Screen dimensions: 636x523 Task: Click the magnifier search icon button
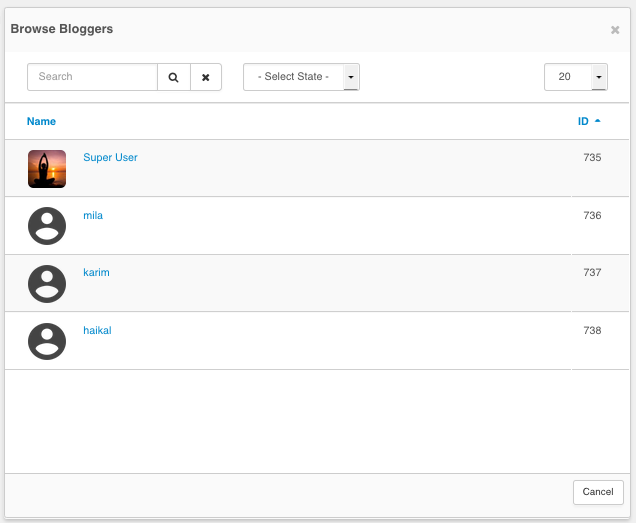(174, 77)
